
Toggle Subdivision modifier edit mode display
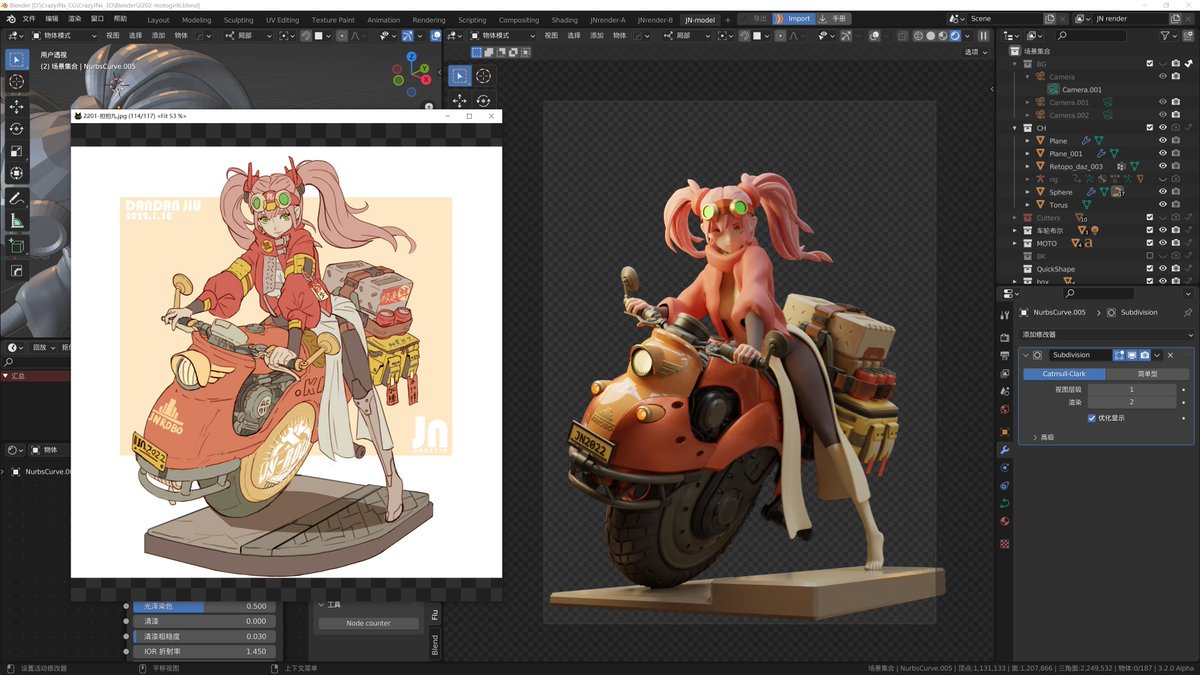point(1119,355)
